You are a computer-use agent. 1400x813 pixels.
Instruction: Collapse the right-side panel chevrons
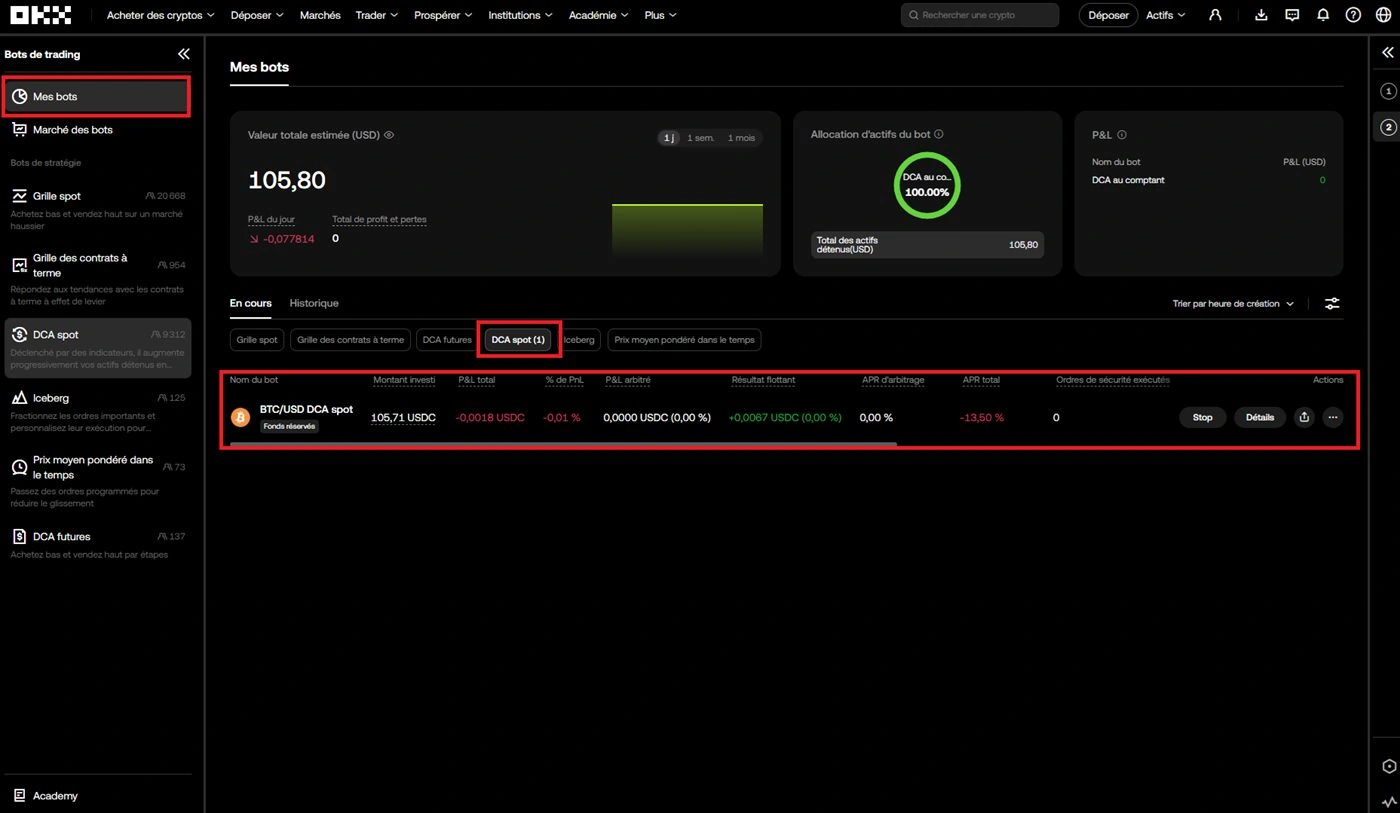(x=1387, y=53)
